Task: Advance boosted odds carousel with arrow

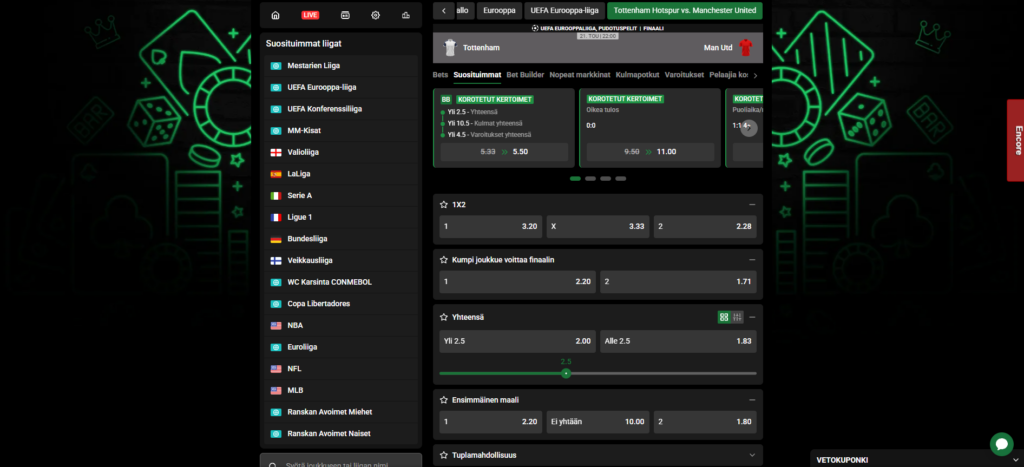Action: pos(748,128)
